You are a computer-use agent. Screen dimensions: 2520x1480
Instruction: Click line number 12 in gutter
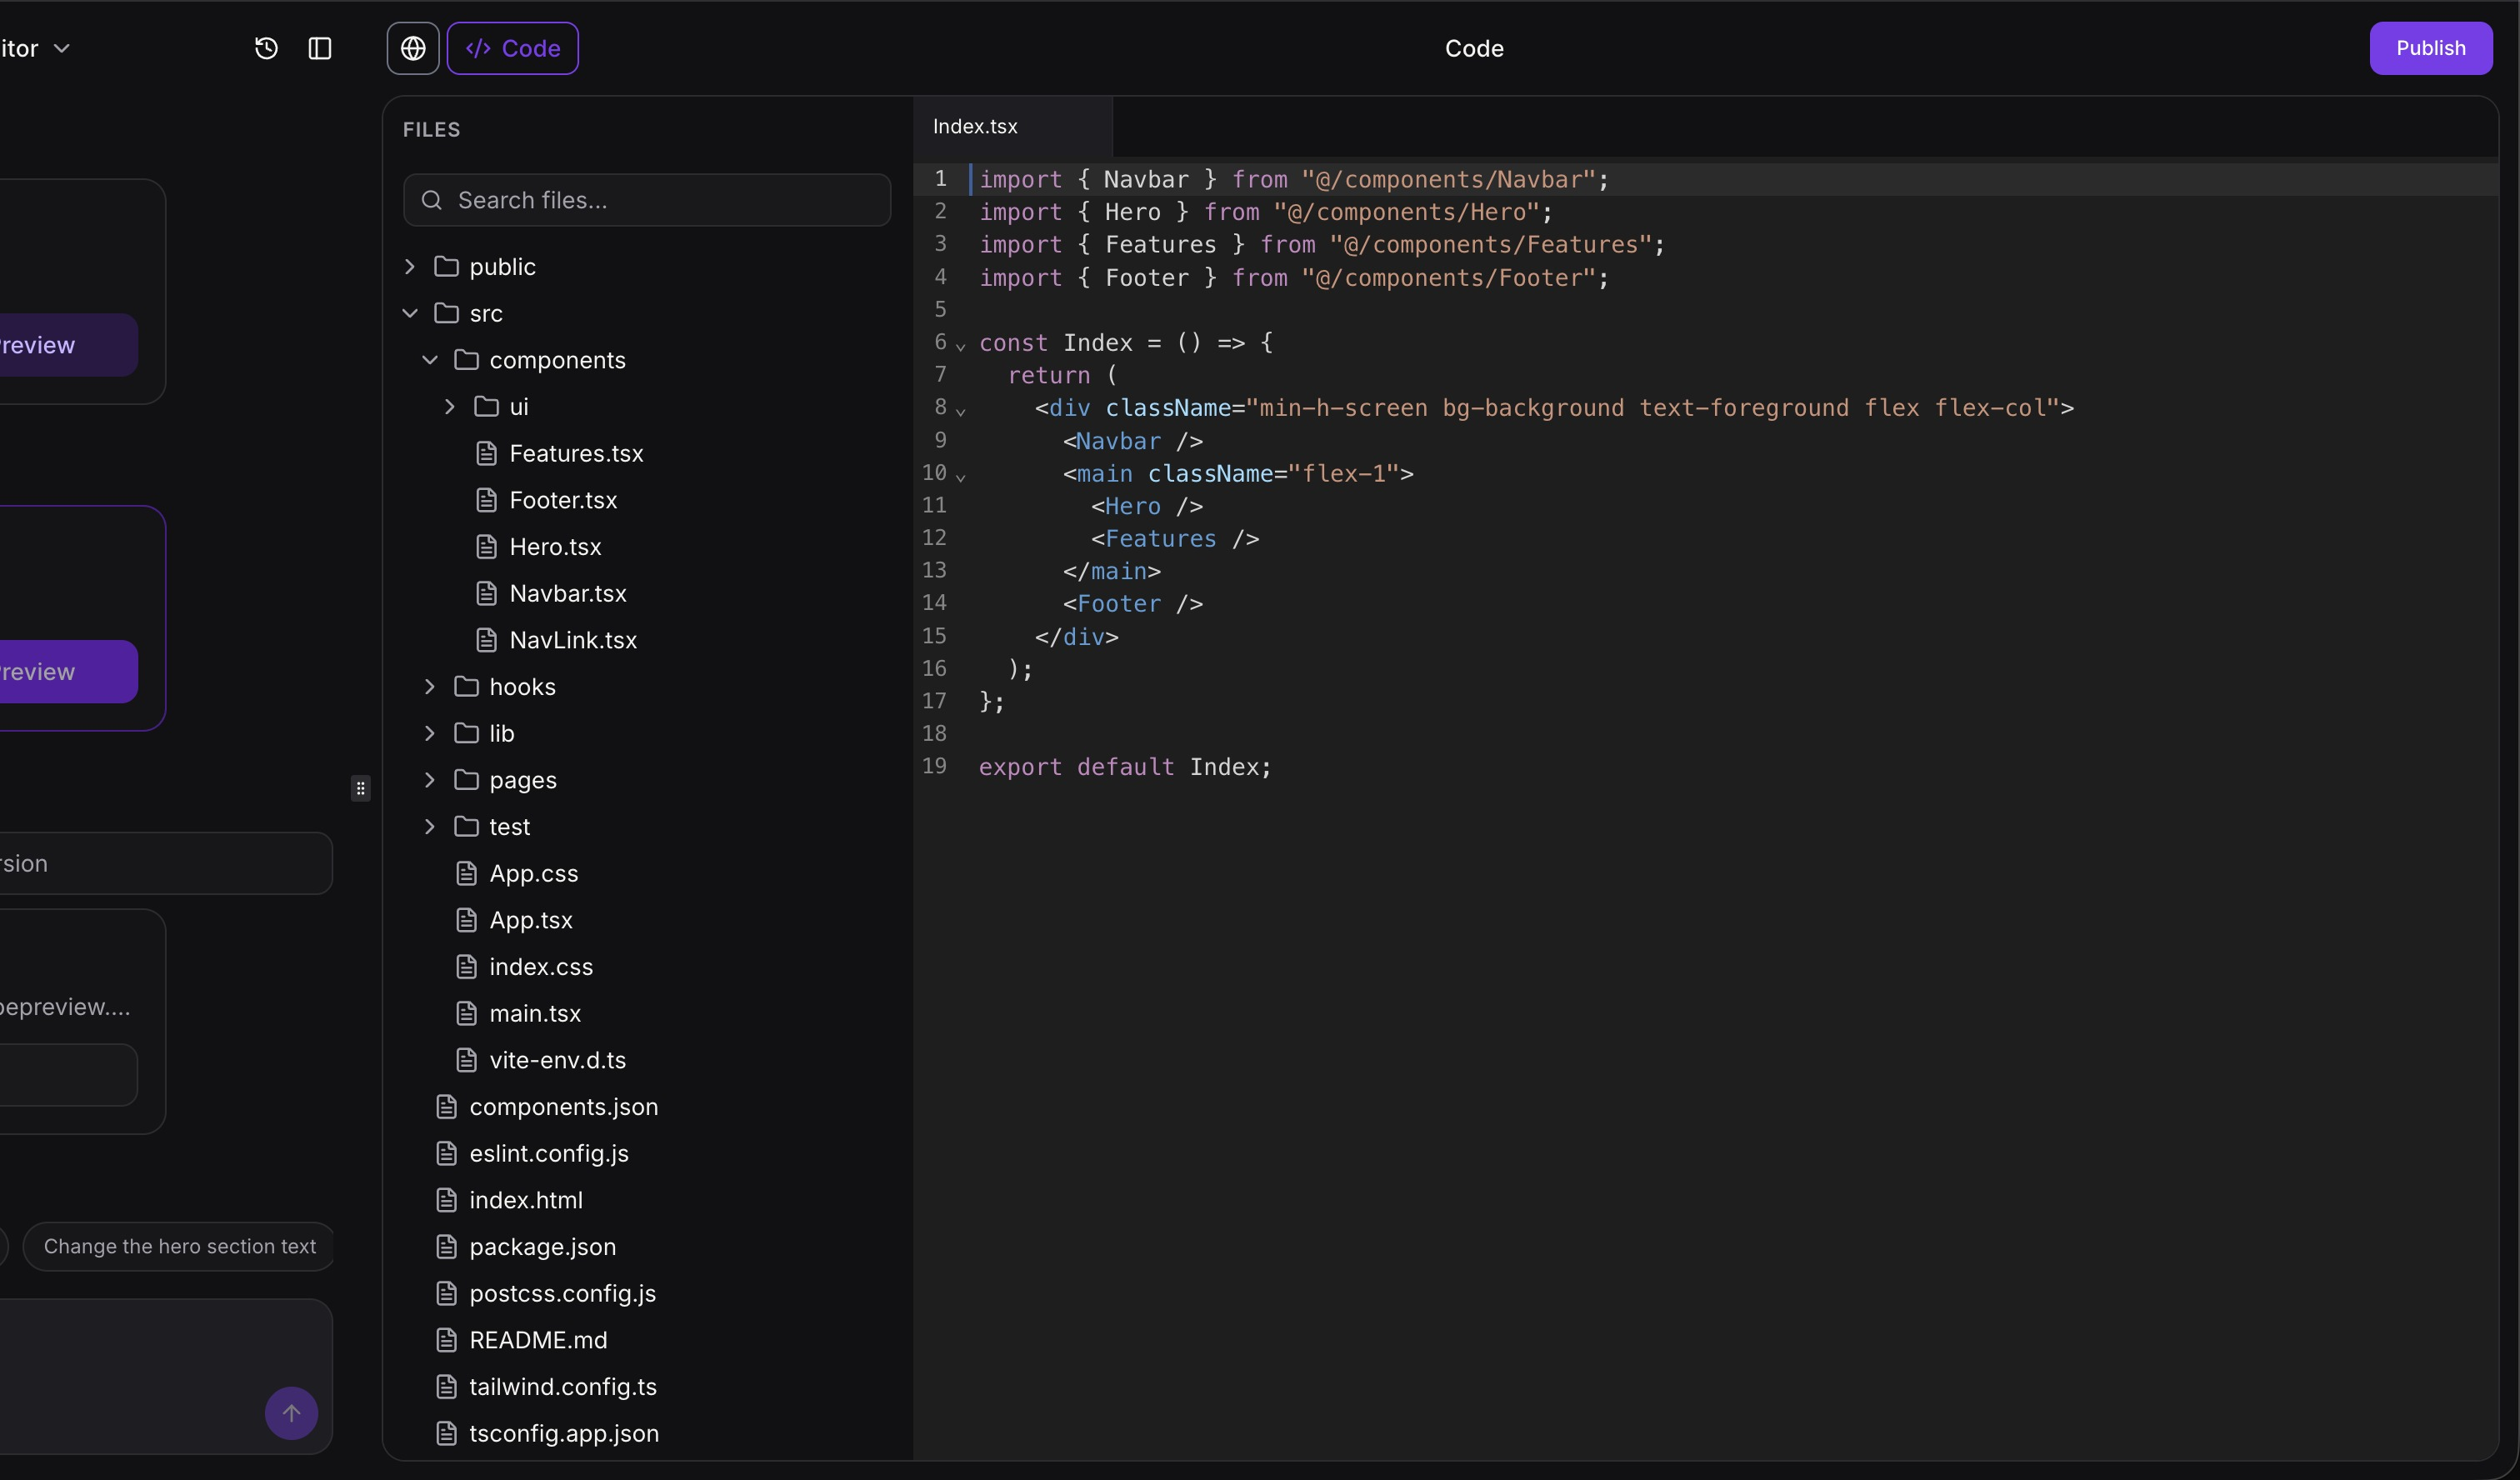[934, 538]
